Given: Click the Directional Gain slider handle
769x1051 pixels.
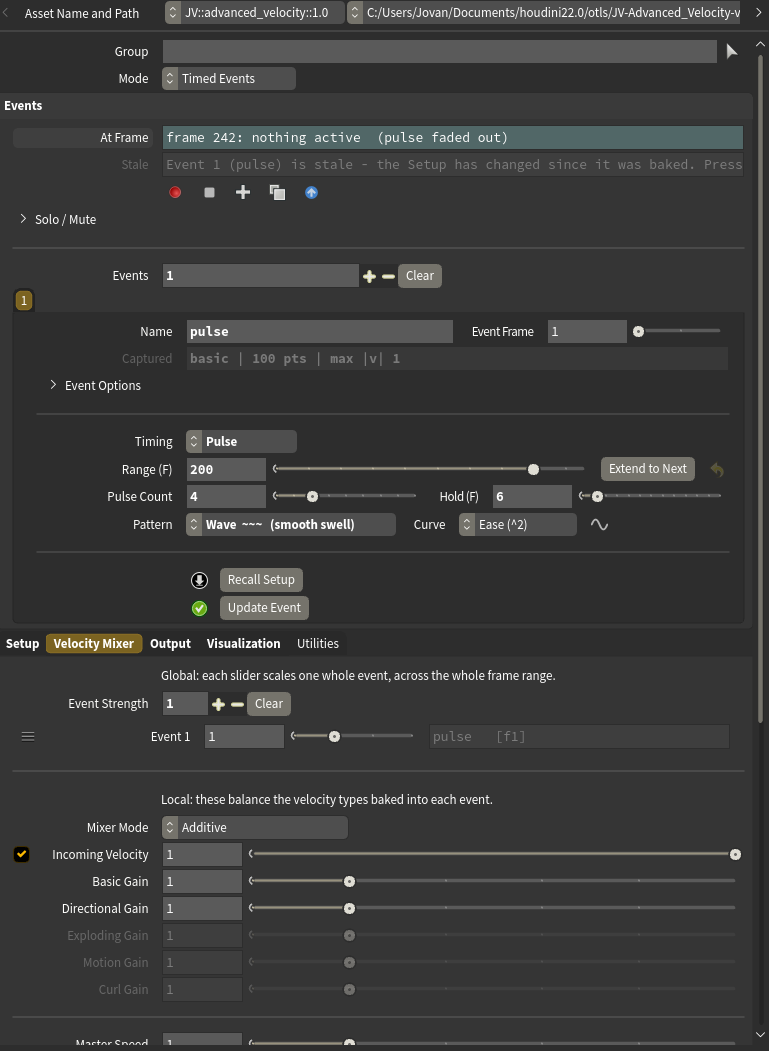Looking at the screenshot, I should [x=349, y=908].
